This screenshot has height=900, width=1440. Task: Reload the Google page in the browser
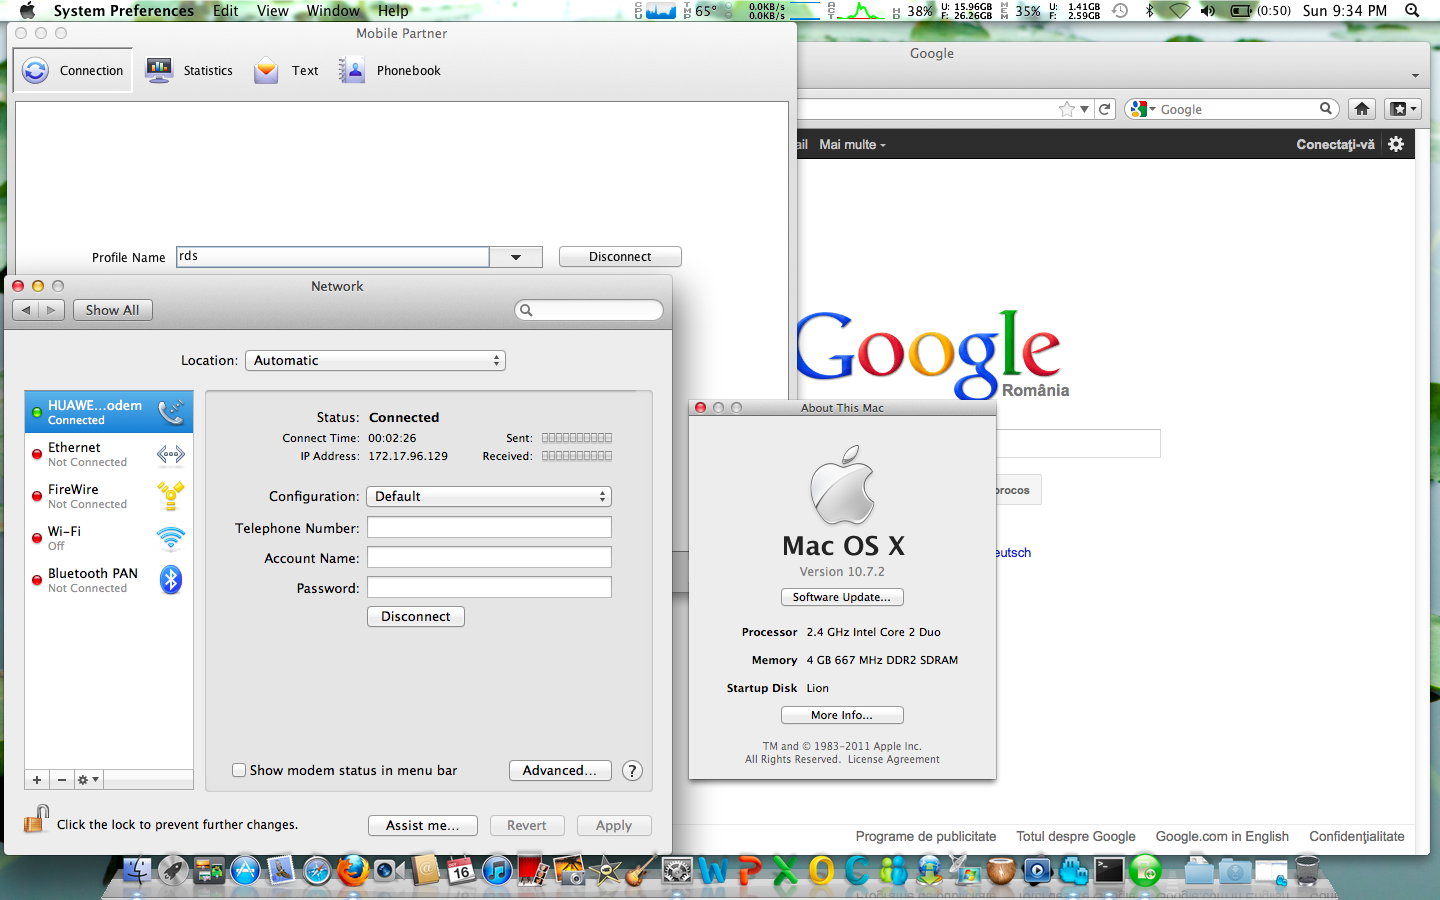pos(1105,109)
